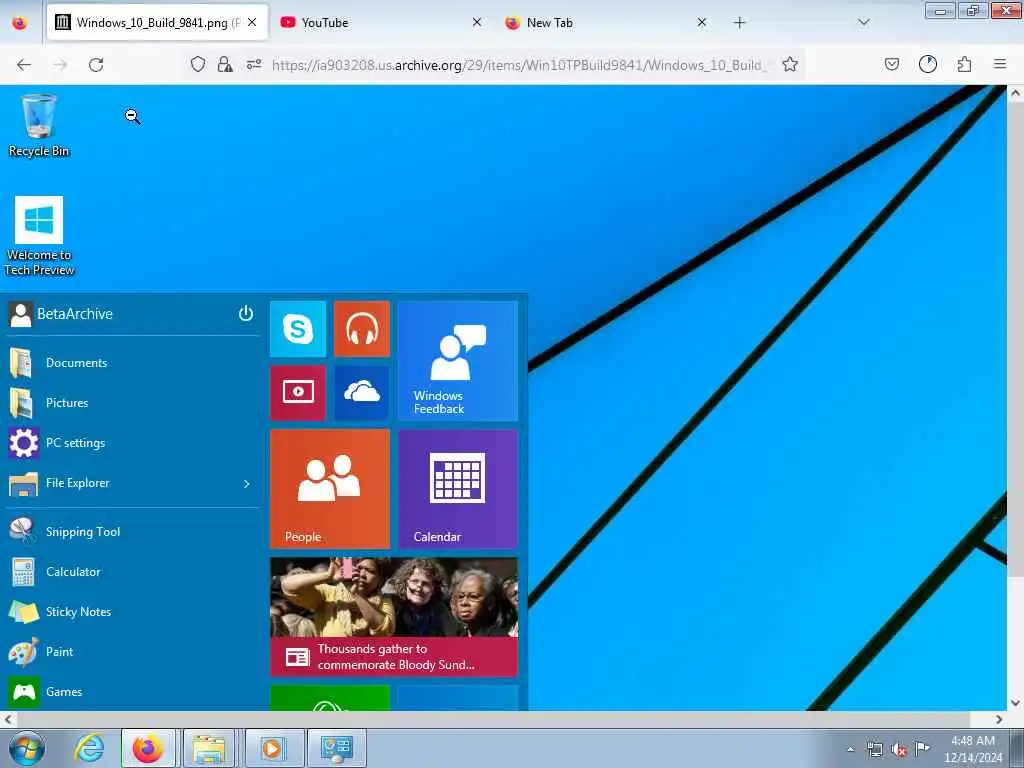Click the BetaArchive user account
Screen dimensions: 1024x768
(61, 314)
